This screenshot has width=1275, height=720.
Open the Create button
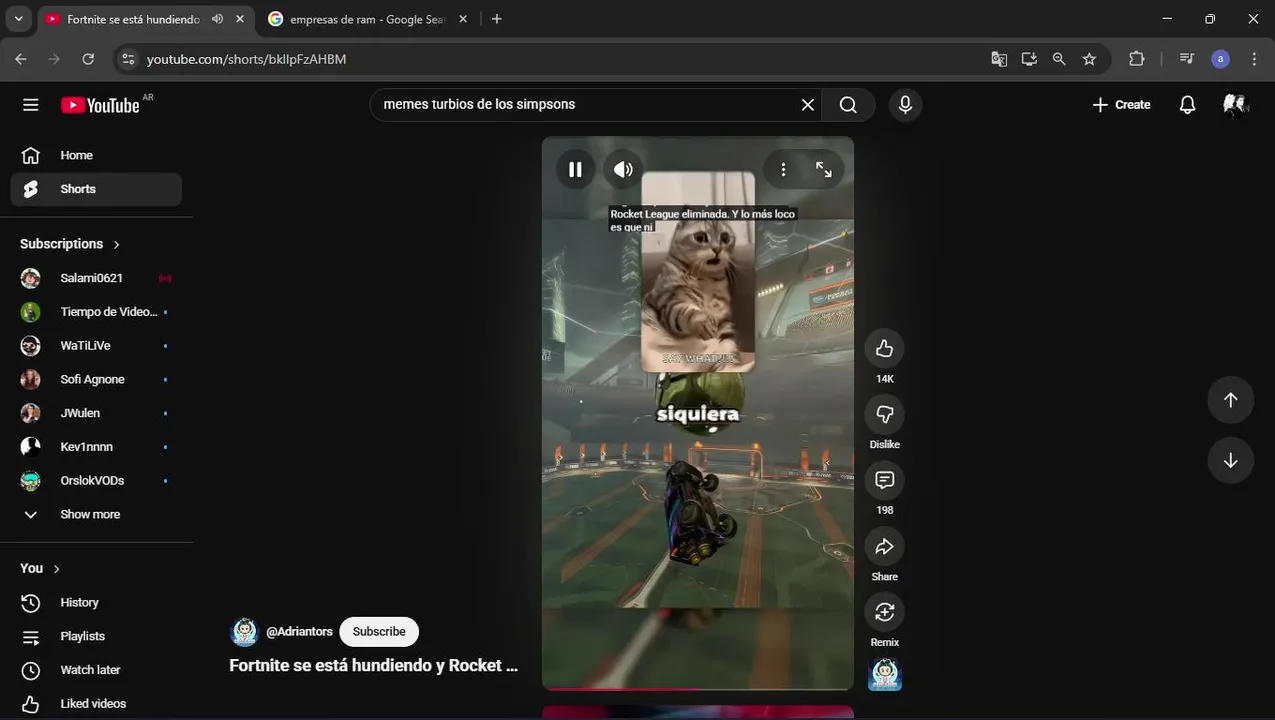[x=1121, y=105]
